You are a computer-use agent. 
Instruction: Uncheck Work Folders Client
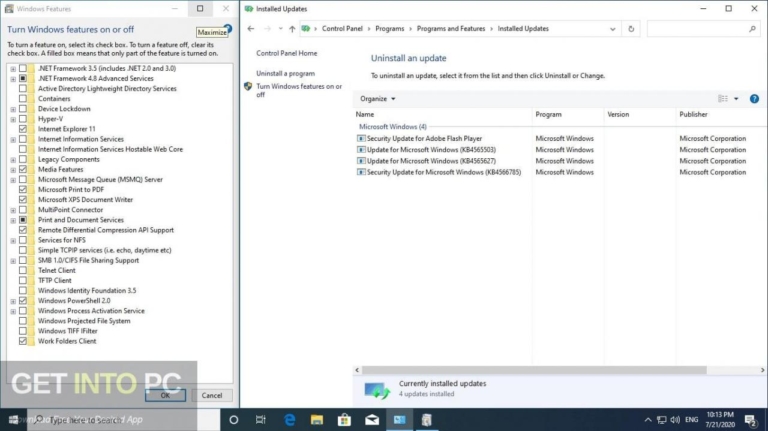(x=23, y=341)
